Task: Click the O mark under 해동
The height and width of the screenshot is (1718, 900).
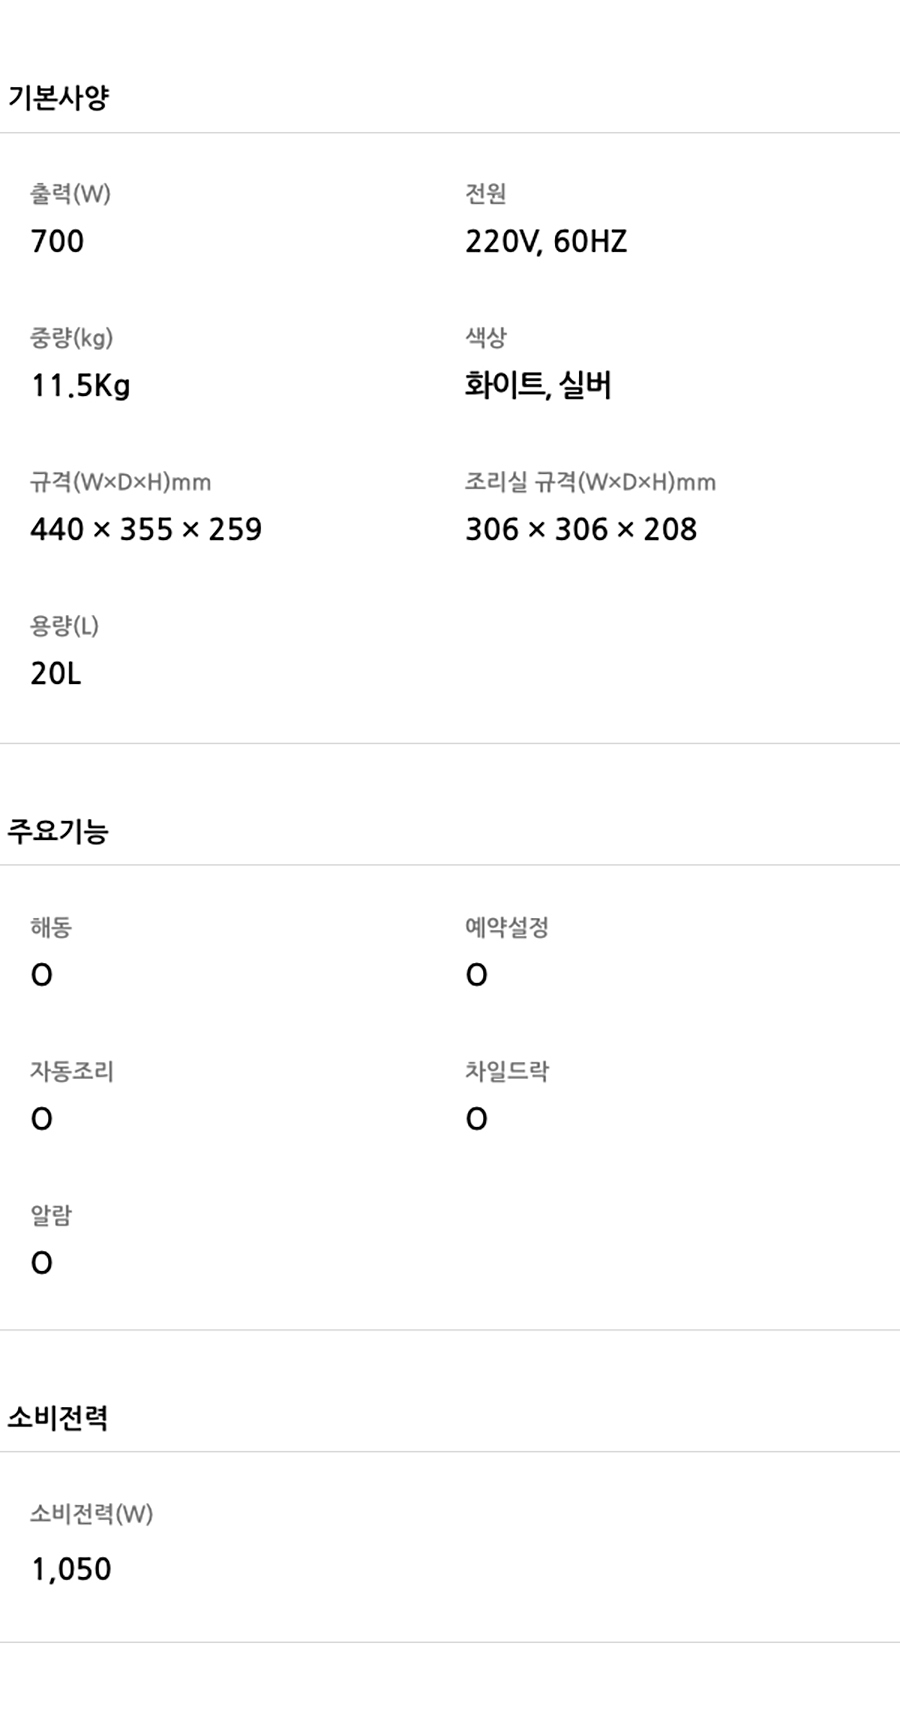Action: coord(41,975)
